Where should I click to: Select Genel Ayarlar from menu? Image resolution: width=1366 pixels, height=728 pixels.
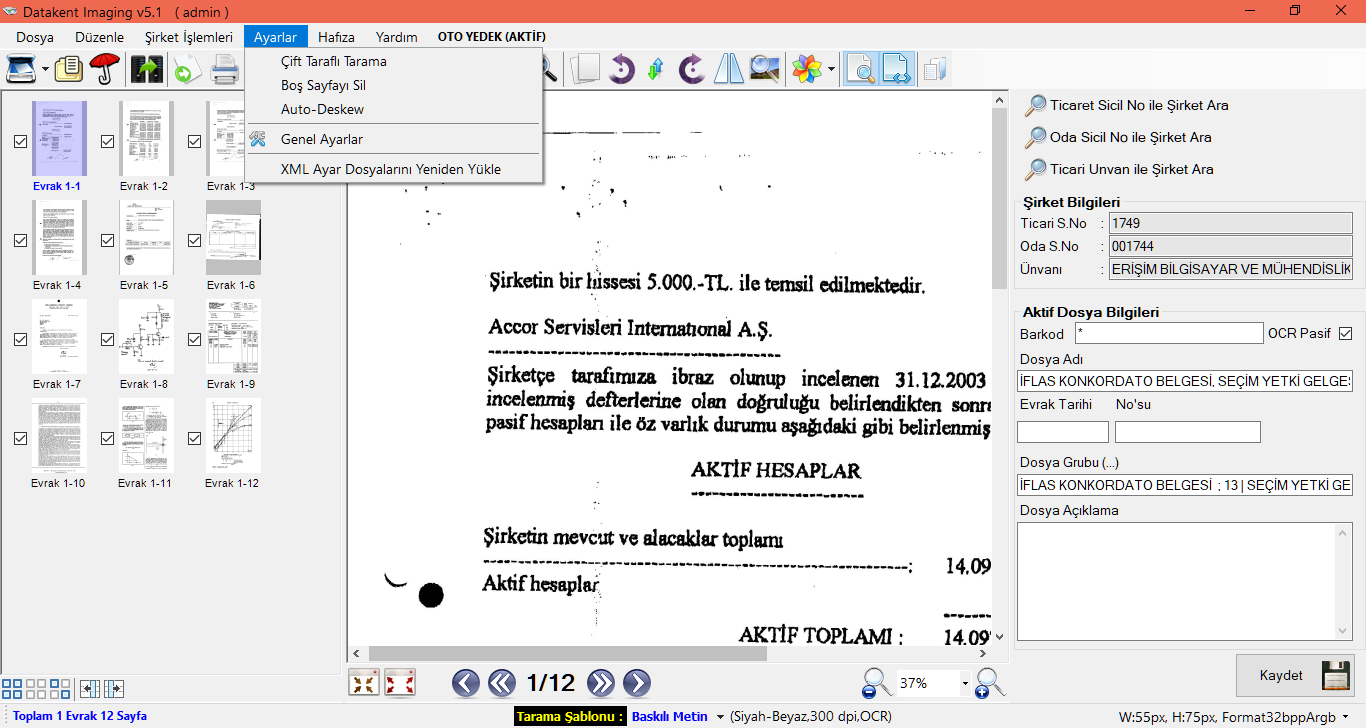[321, 139]
